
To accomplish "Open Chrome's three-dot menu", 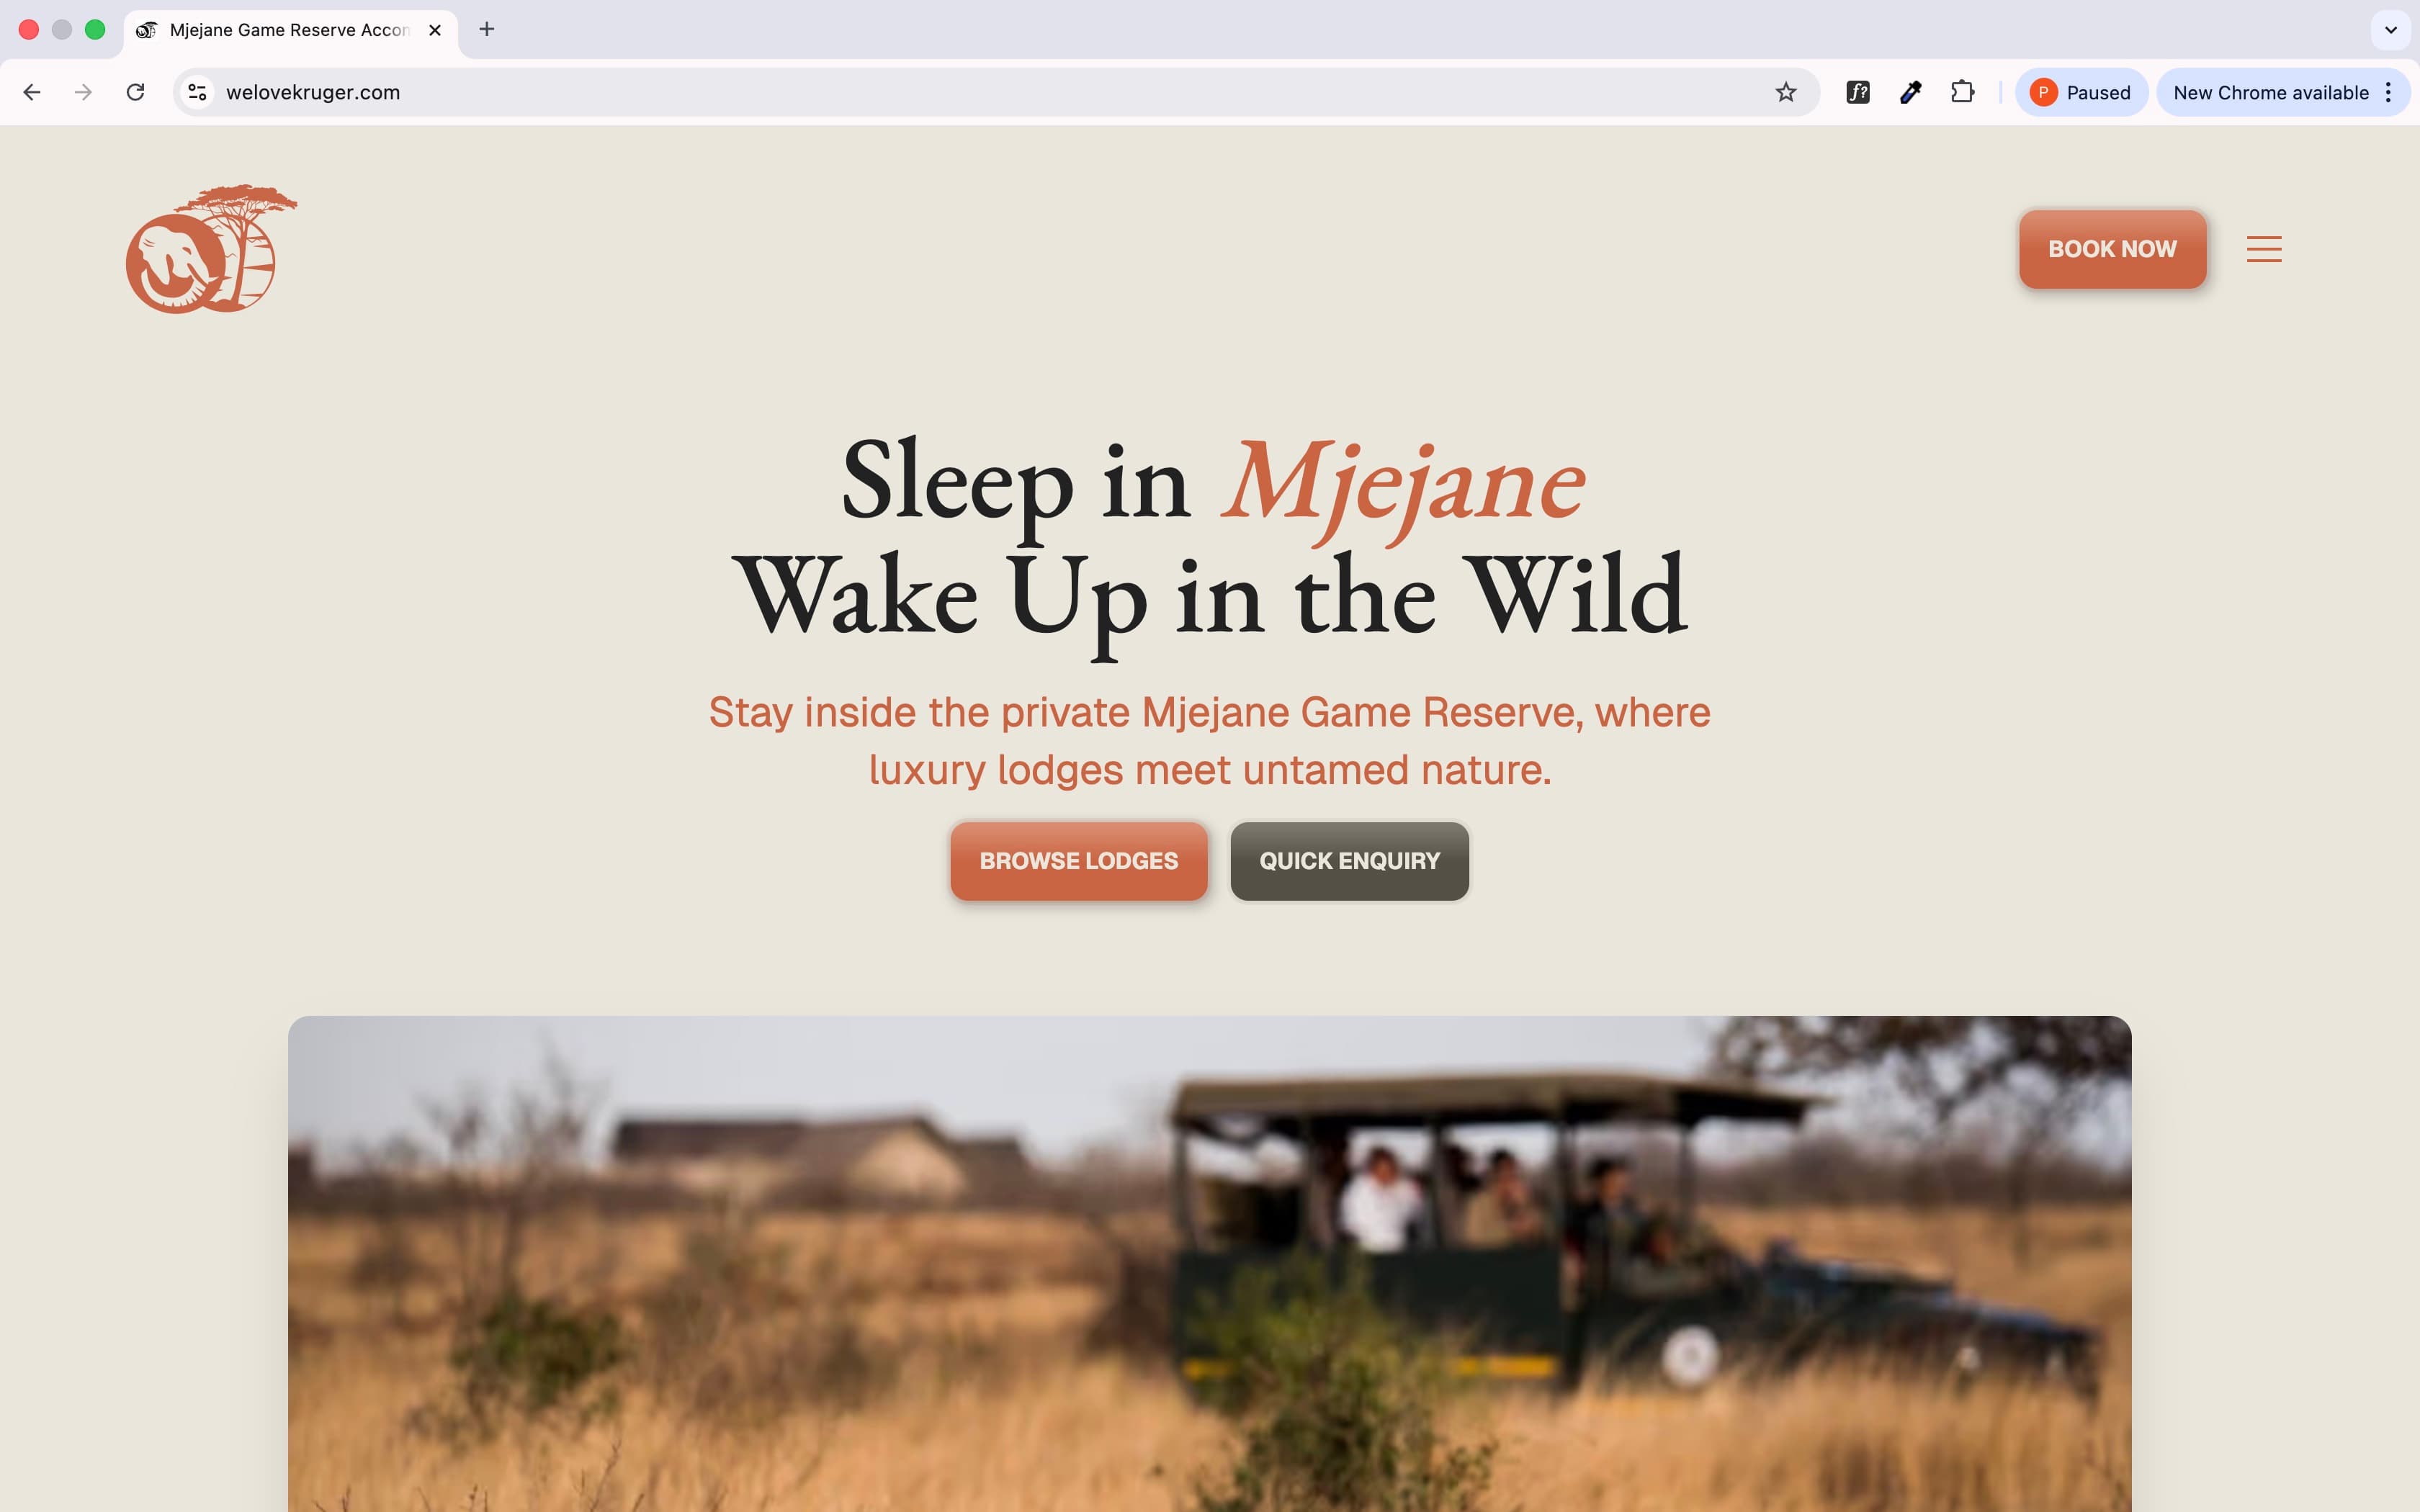I will (2388, 92).
